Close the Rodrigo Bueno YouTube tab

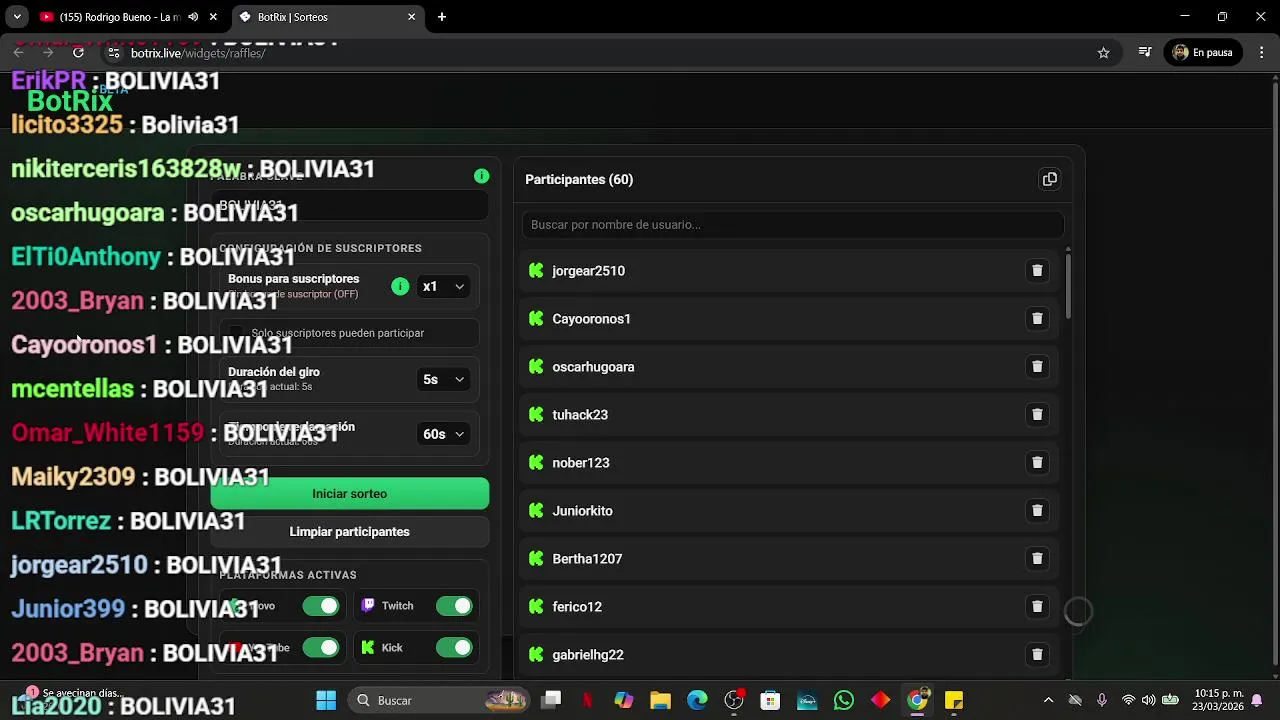point(213,17)
